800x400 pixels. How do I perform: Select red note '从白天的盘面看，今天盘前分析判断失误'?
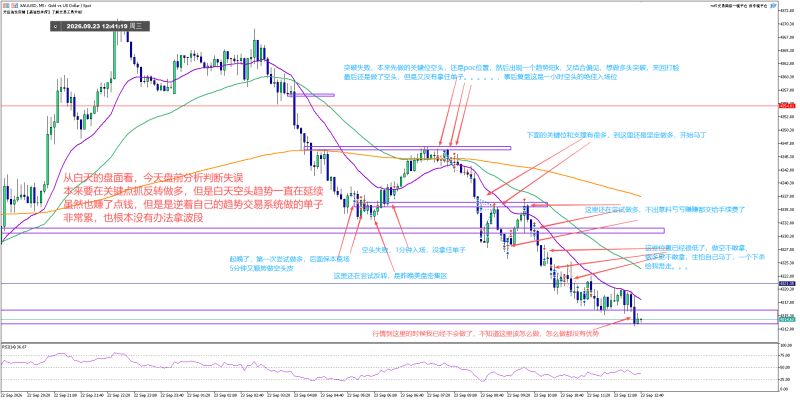click(154, 178)
